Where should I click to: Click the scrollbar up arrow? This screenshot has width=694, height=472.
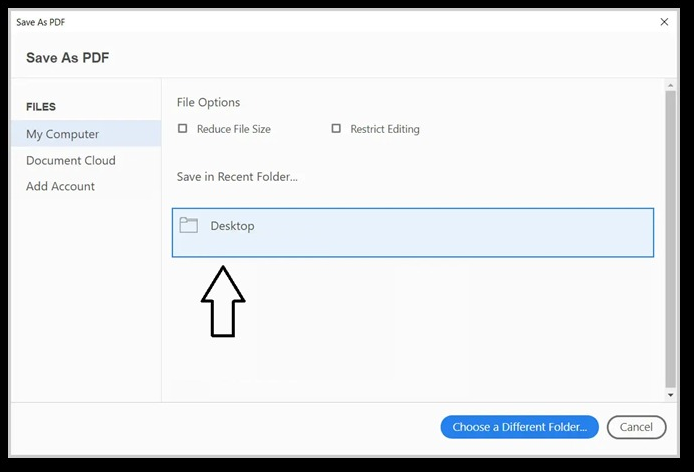click(x=670, y=86)
